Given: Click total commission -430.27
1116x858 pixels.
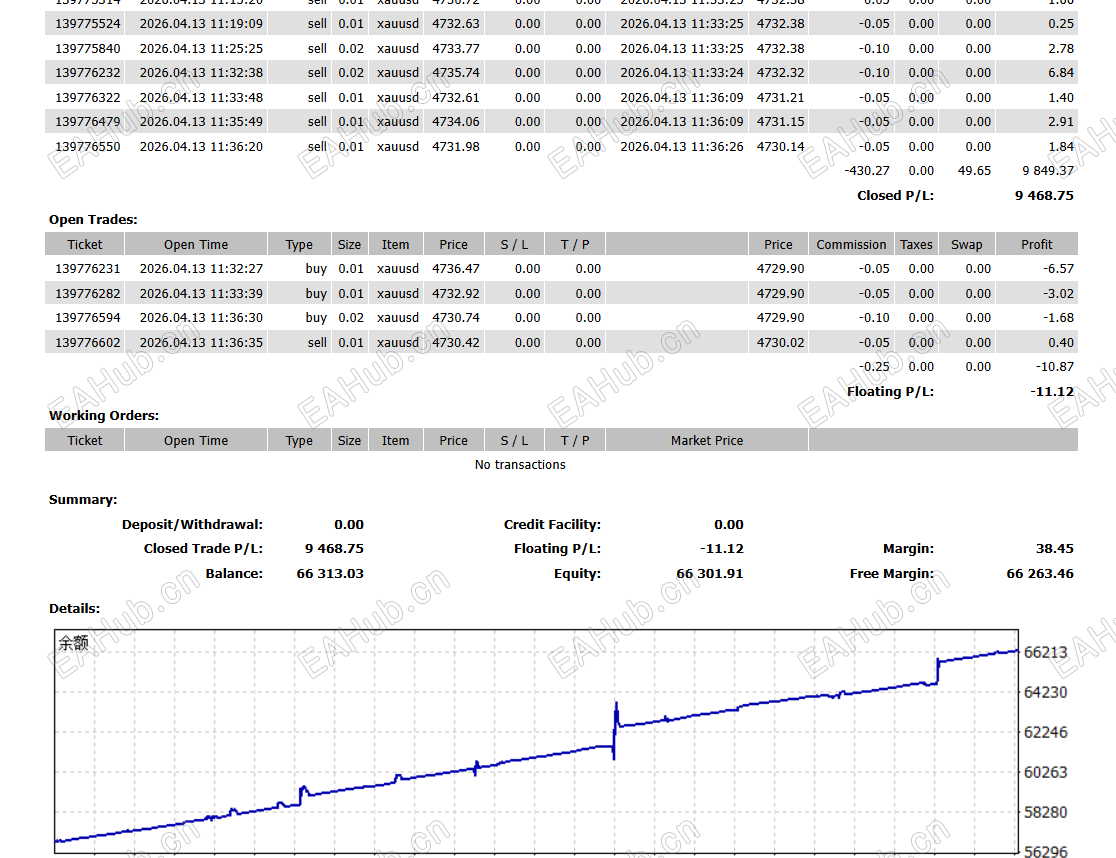Looking at the screenshot, I should pos(867,171).
